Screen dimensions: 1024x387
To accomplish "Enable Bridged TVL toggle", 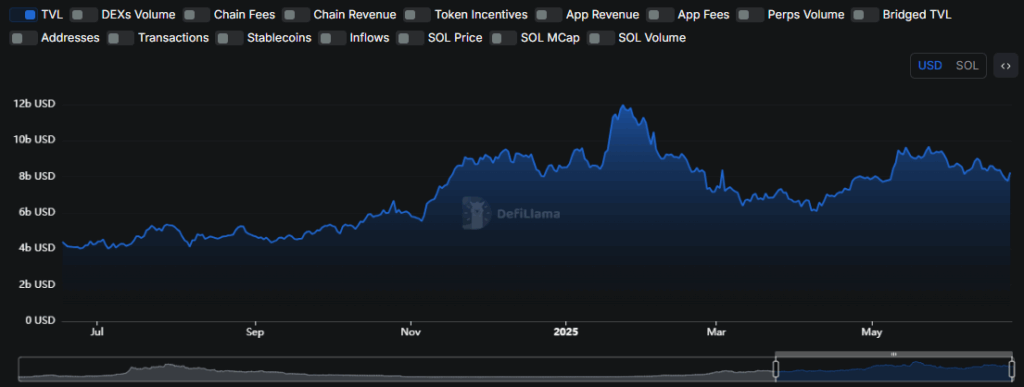I will coord(865,14).
